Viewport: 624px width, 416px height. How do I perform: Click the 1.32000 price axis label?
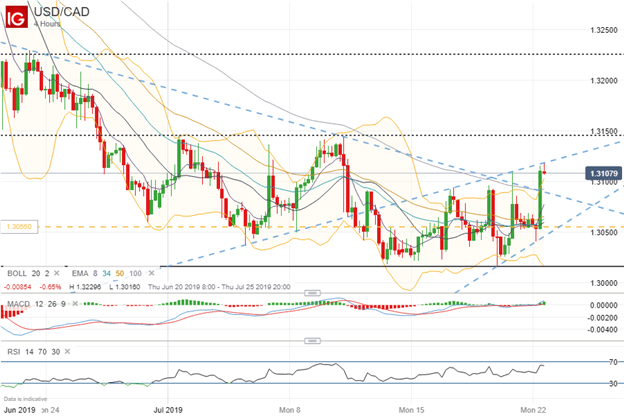pos(604,81)
